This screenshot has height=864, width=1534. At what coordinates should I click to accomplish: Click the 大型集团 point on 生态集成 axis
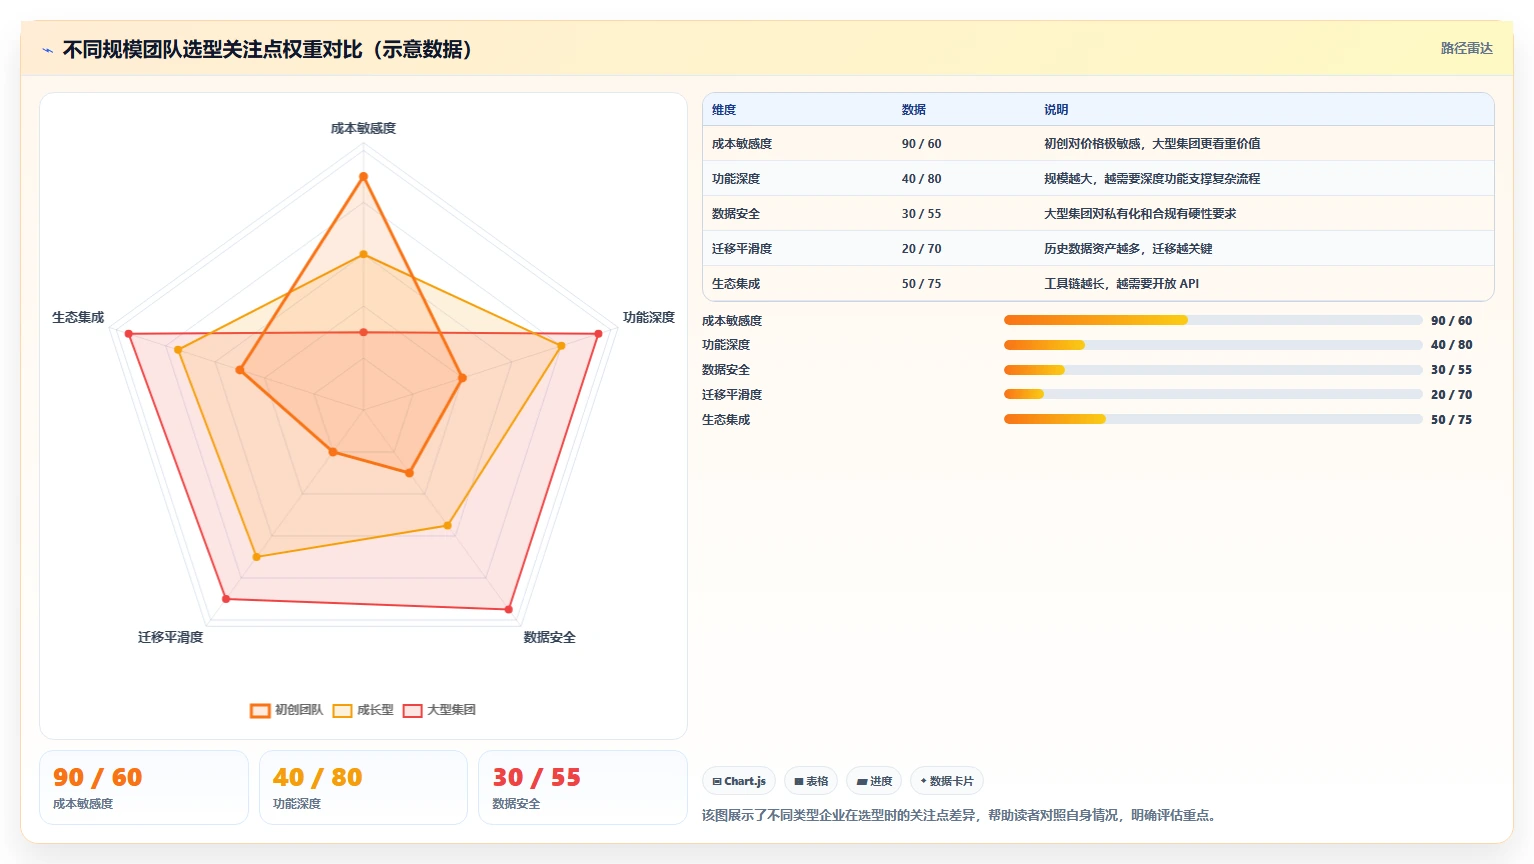129,334
